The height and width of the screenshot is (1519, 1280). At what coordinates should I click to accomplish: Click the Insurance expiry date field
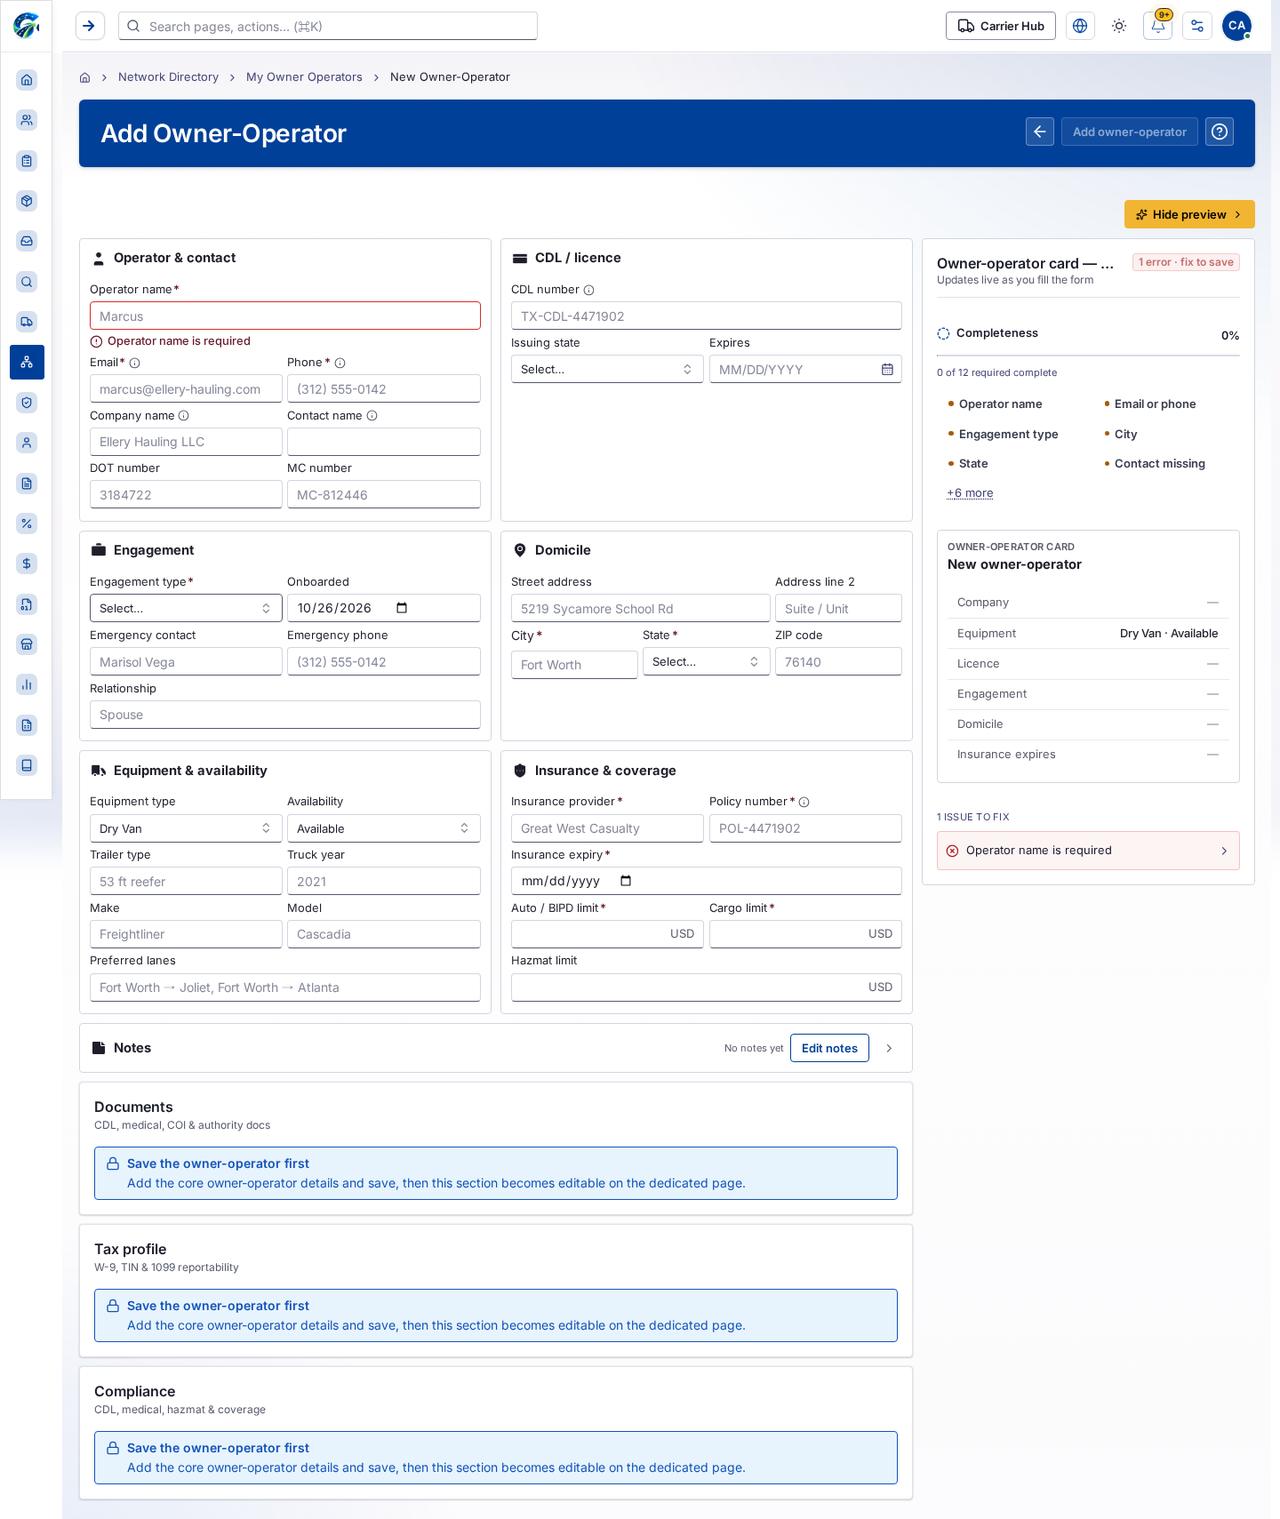tap(706, 881)
